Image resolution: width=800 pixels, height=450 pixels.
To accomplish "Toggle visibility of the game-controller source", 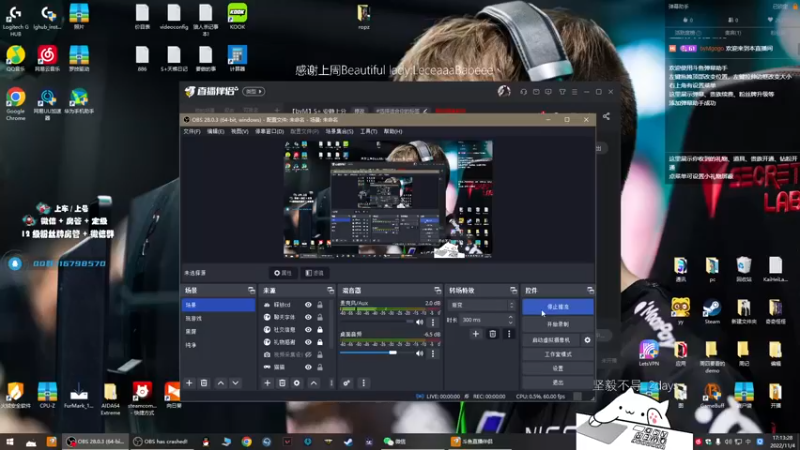I will pyautogui.click(x=308, y=367).
